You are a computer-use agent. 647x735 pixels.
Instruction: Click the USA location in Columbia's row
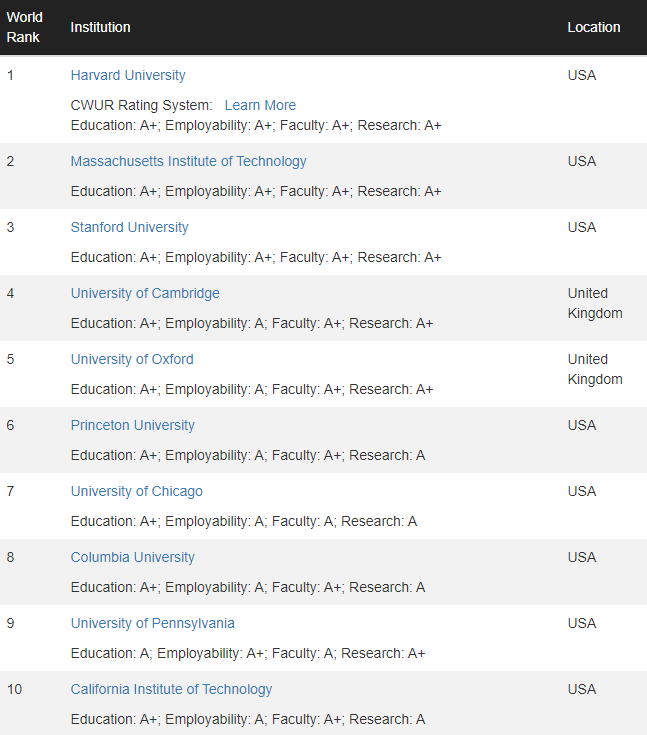click(x=582, y=557)
